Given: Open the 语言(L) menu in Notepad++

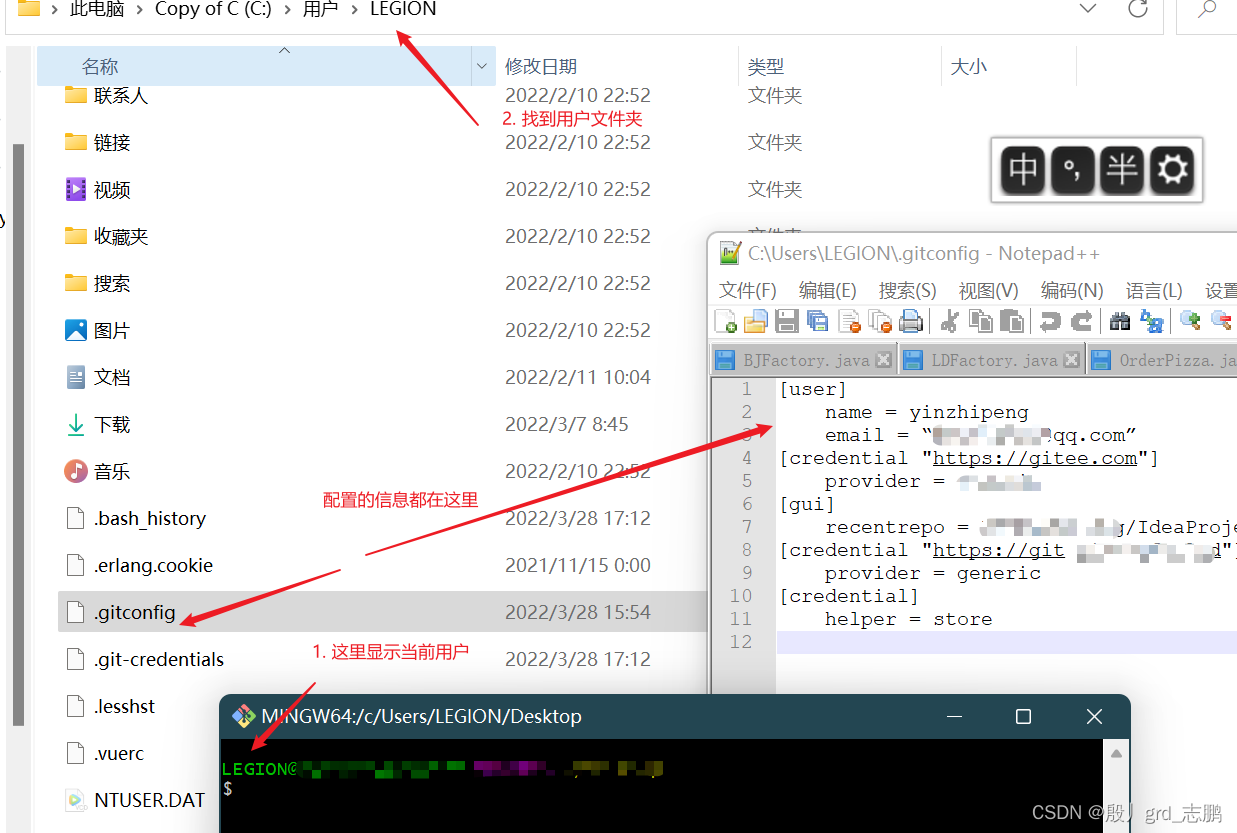Looking at the screenshot, I should point(1154,290).
